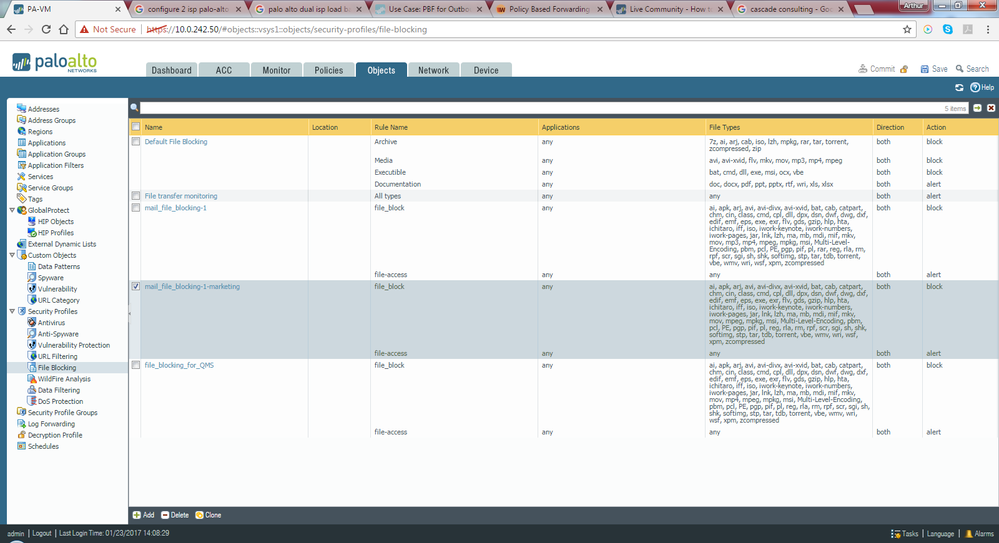
Task: Check the Default File Blocking checkbox
Action: point(136,142)
